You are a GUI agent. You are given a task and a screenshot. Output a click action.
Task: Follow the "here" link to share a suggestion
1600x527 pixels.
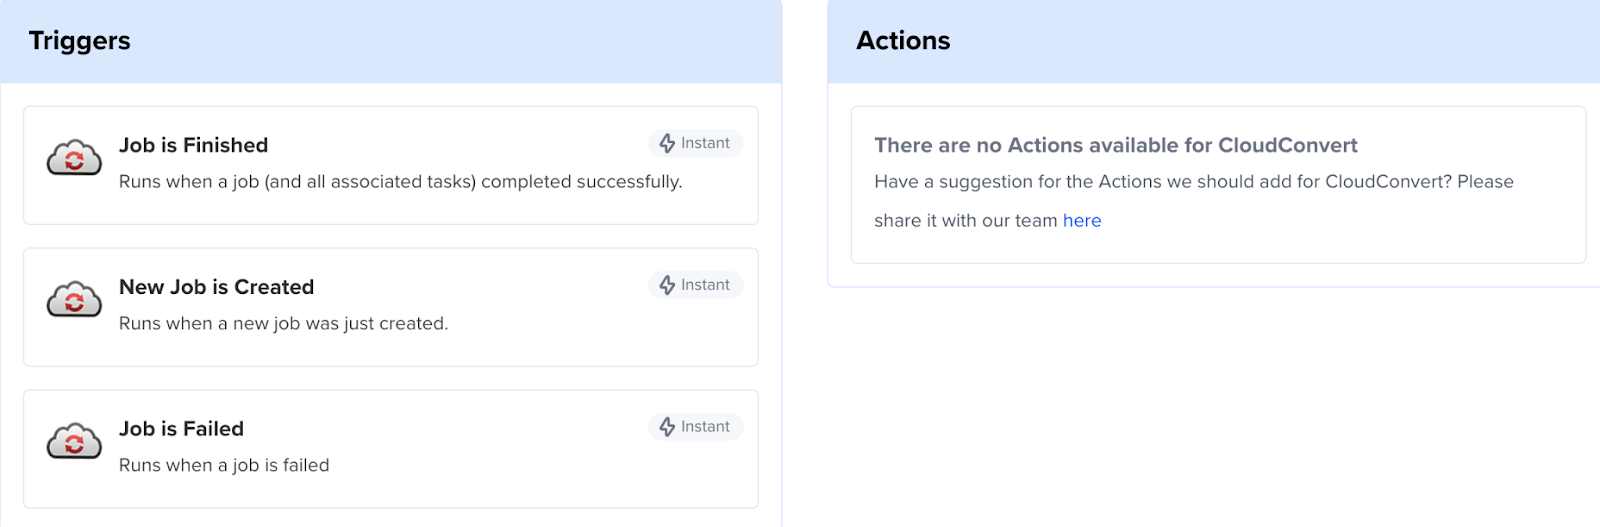click(x=1081, y=221)
